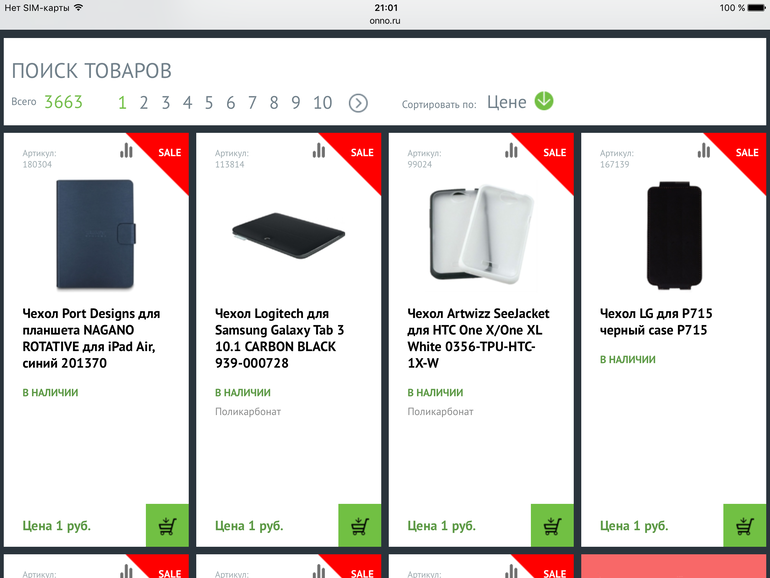This screenshot has width=770, height=578.
Task: Add LG P715 case to cart
Action: click(x=744, y=525)
